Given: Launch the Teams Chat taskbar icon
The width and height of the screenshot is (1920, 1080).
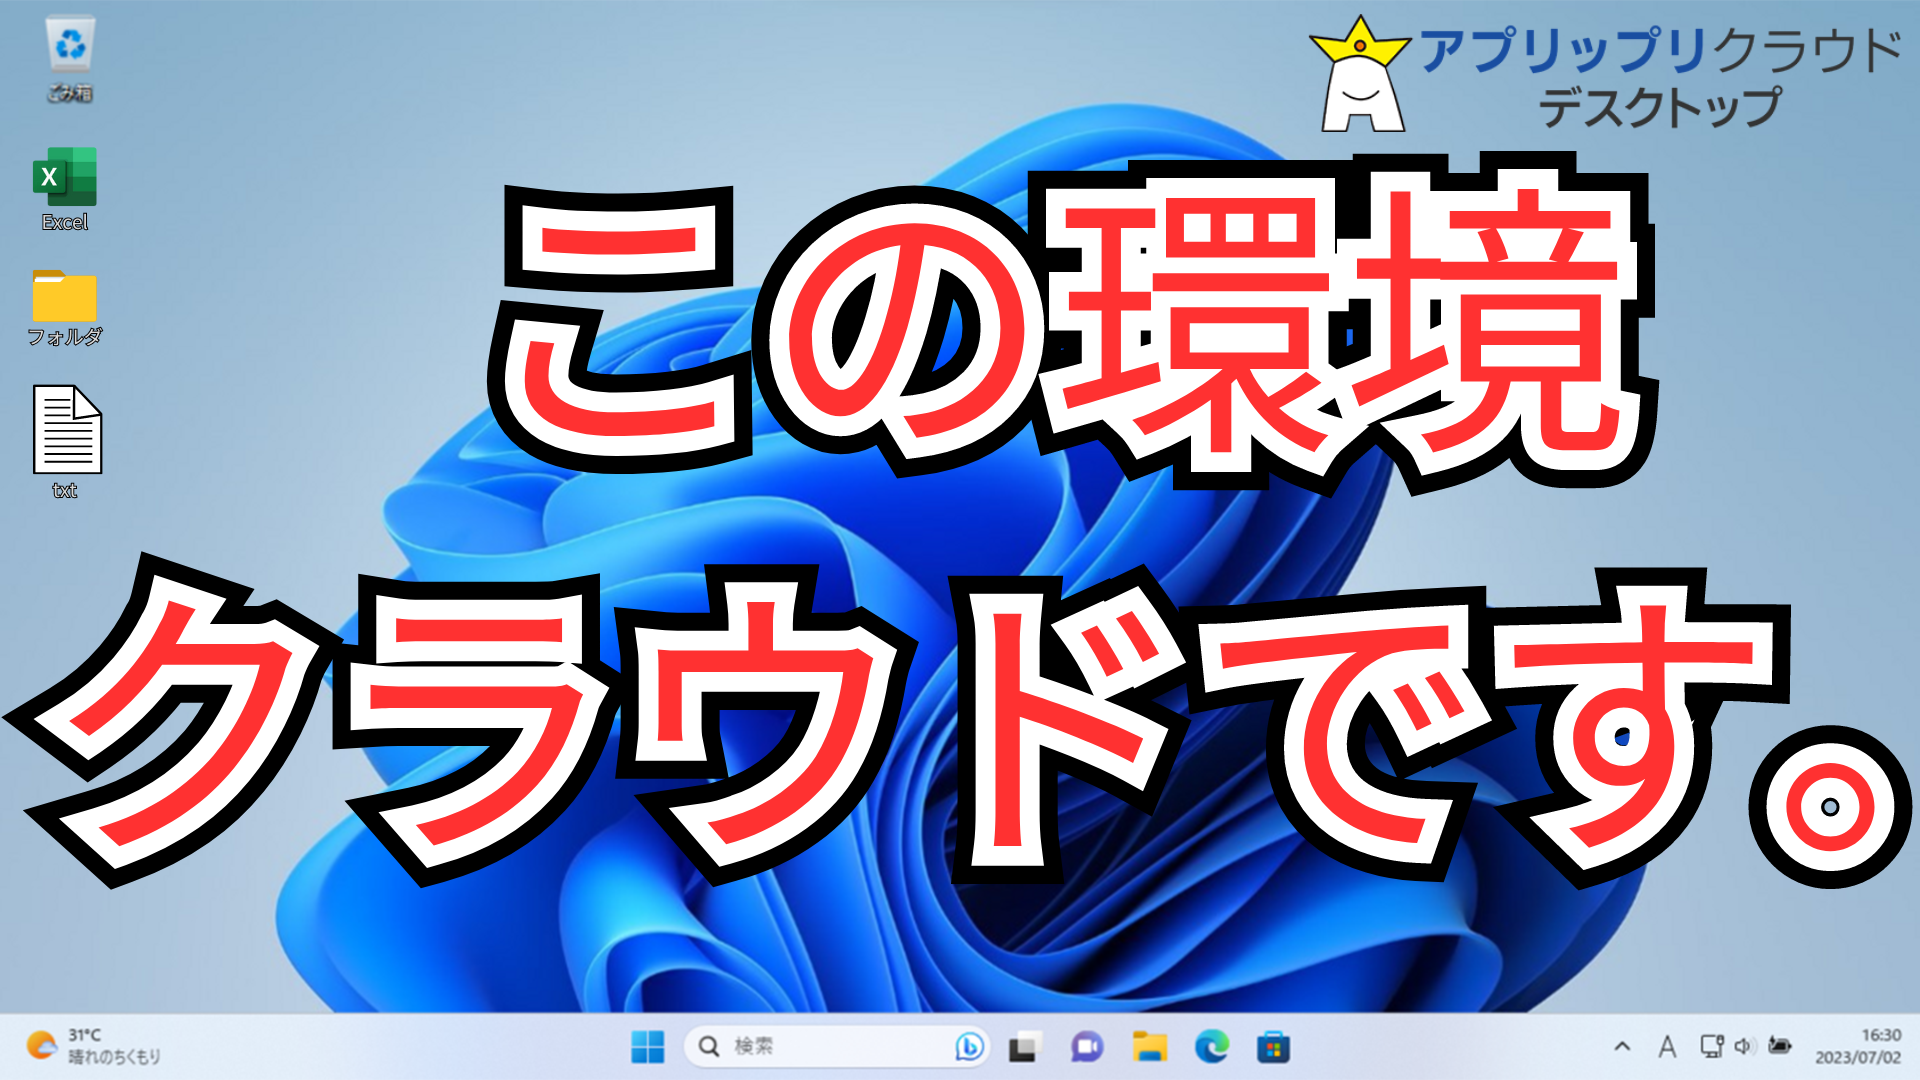Looking at the screenshot, I should [1086, 1047].
